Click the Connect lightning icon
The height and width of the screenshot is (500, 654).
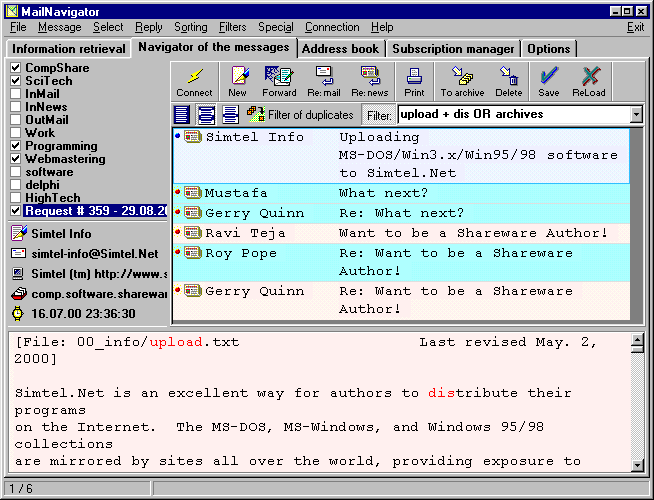(194, 81)
